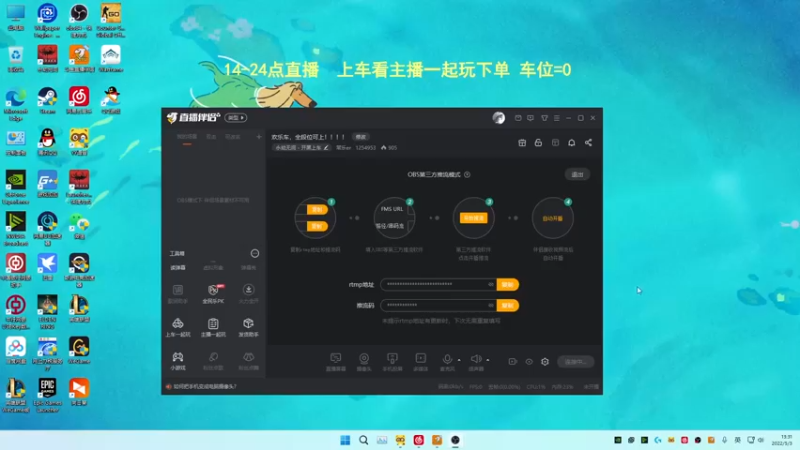Image resolution: width=800 pixels, height=450 pixels.
Task: Select the middle toolbox tab
Action: tap(213, 267)
